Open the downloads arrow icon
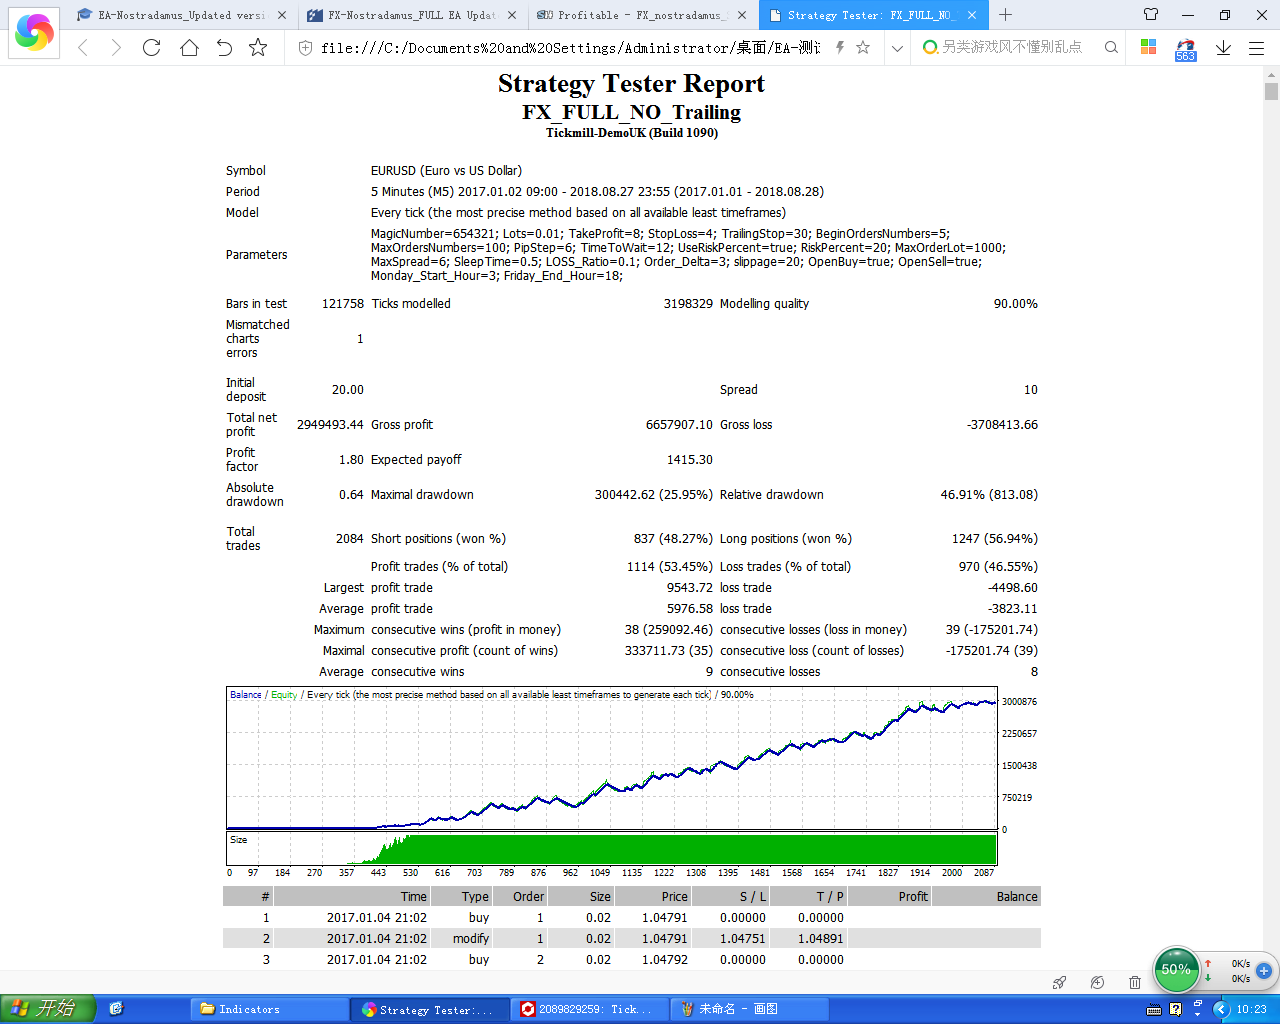Image resolution: width=1280 pixels, height=1024 pixels. (x=1223, y=47)
